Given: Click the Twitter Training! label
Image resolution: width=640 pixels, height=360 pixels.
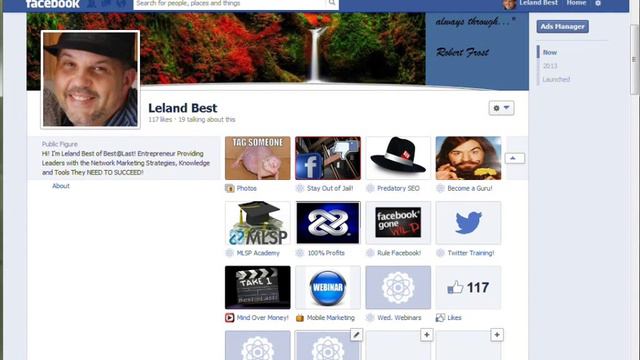Looking at the screenshot, I should (x=471, y=253).
